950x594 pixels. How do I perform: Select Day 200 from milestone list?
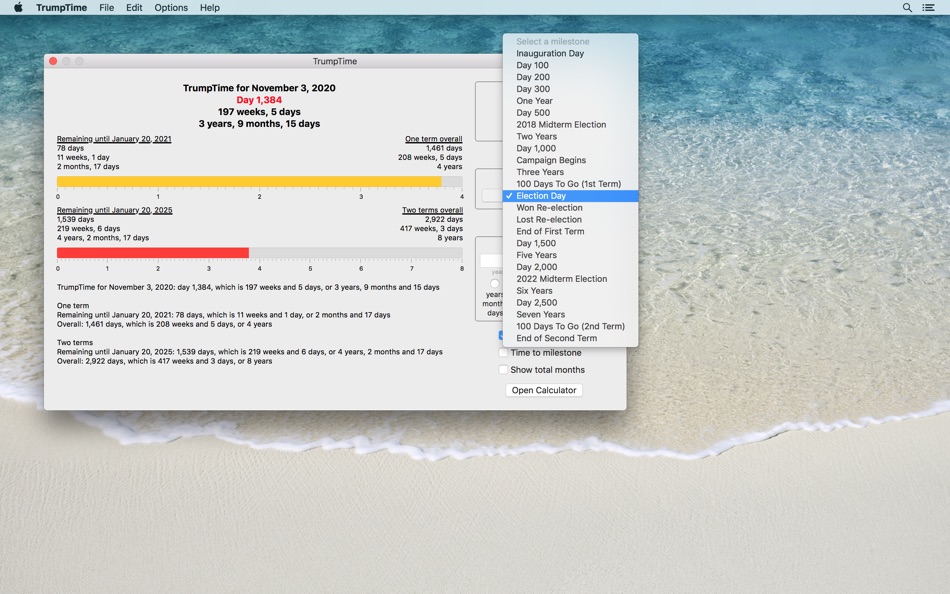pyautogui.click(x=570, y=77)
